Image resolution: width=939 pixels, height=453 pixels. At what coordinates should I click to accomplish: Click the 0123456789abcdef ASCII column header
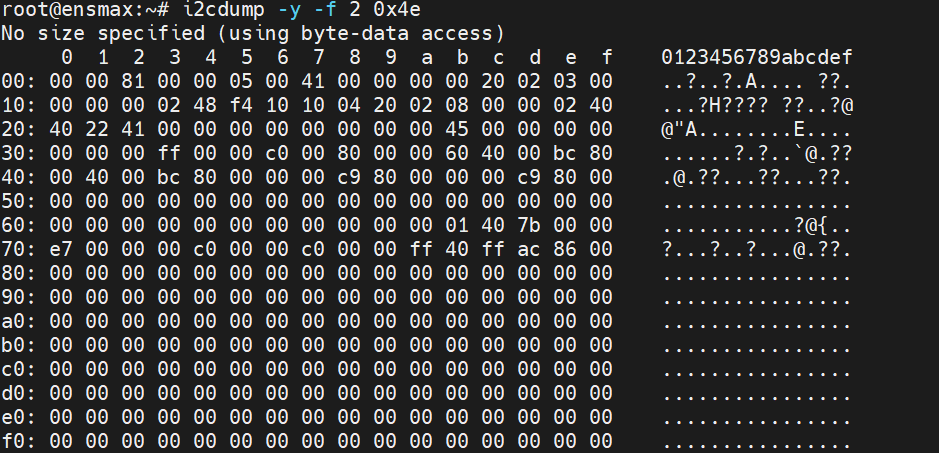756,57
